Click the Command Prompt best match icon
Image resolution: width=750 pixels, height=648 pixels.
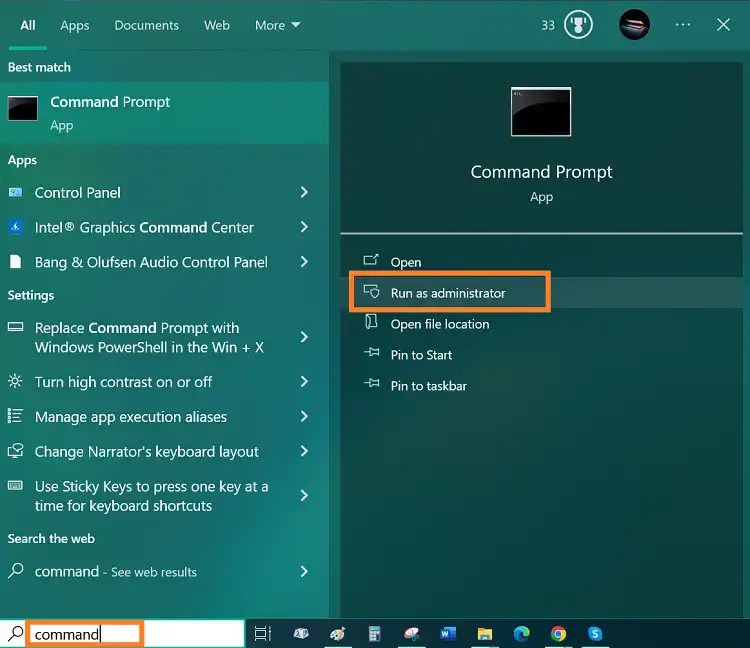click(23, 109)
